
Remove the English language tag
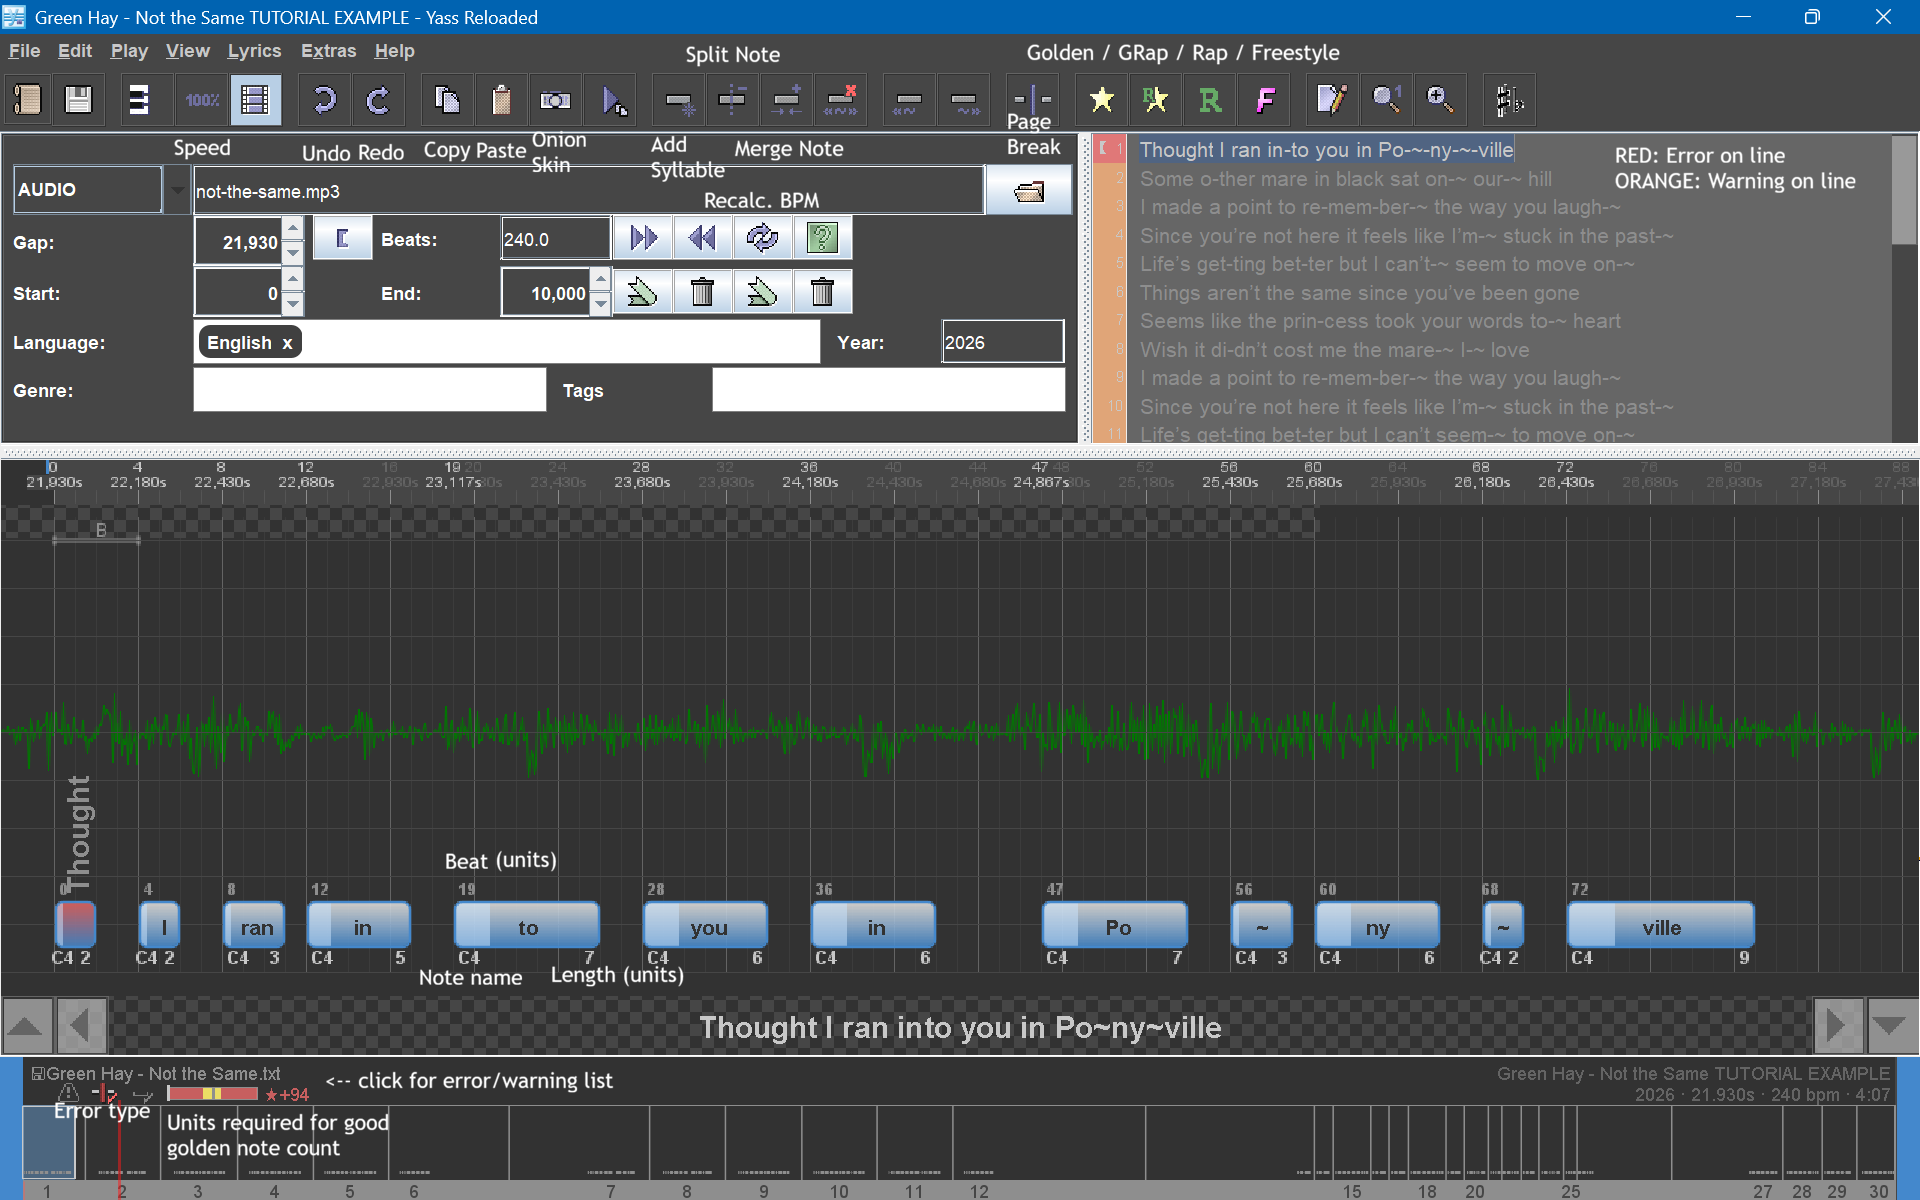coord(287,342)
